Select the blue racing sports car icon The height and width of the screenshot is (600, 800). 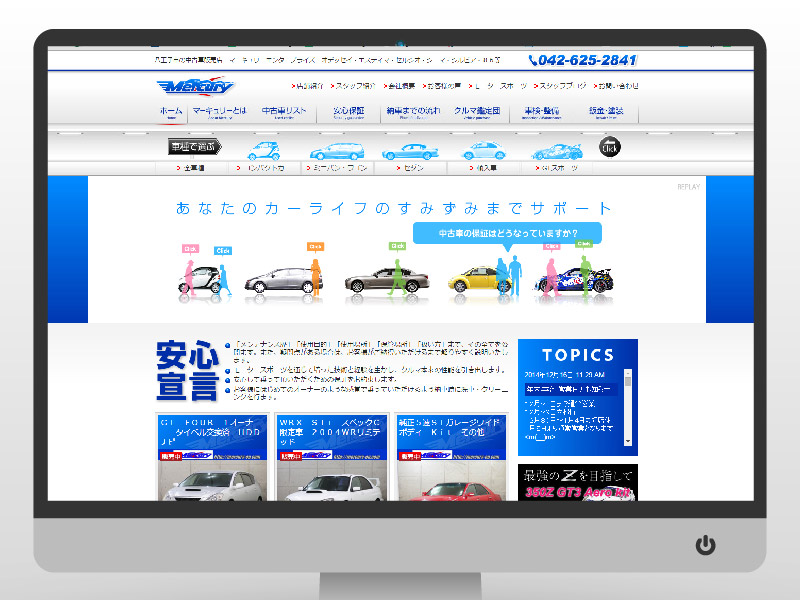pyautogui.click(x=557, y=151)
